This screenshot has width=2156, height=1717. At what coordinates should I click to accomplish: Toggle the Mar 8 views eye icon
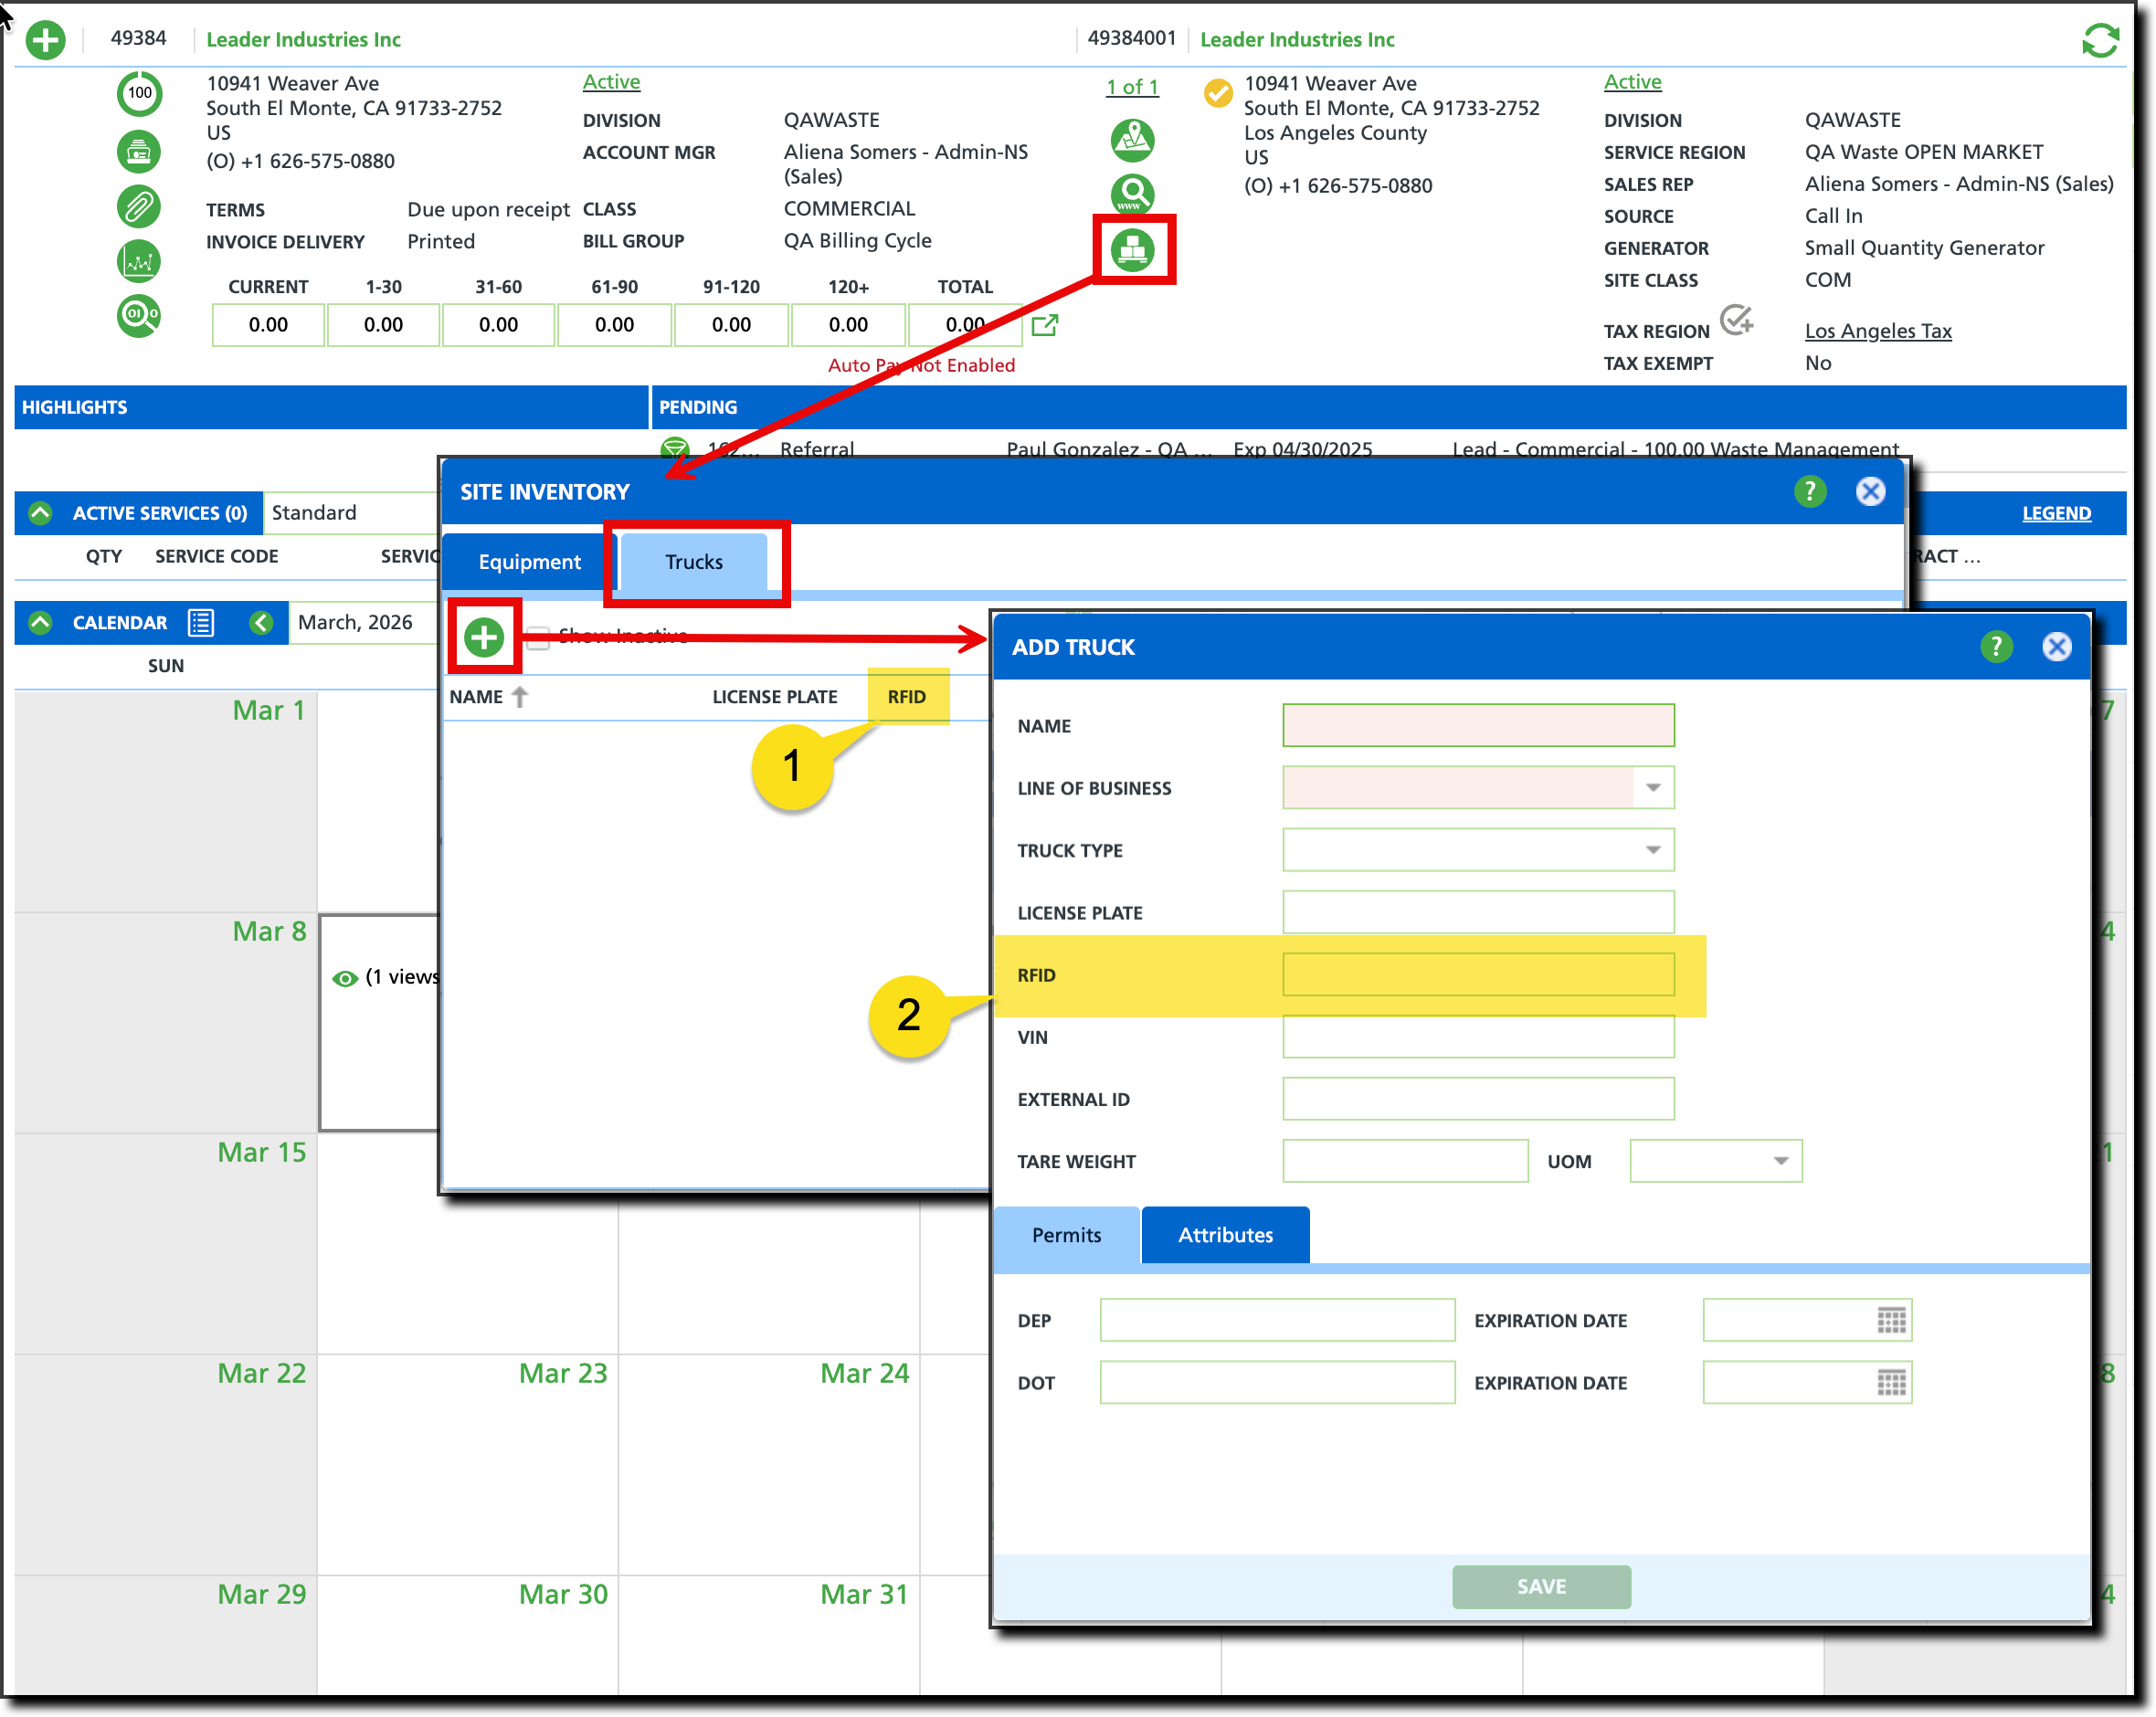click(344, 978)
